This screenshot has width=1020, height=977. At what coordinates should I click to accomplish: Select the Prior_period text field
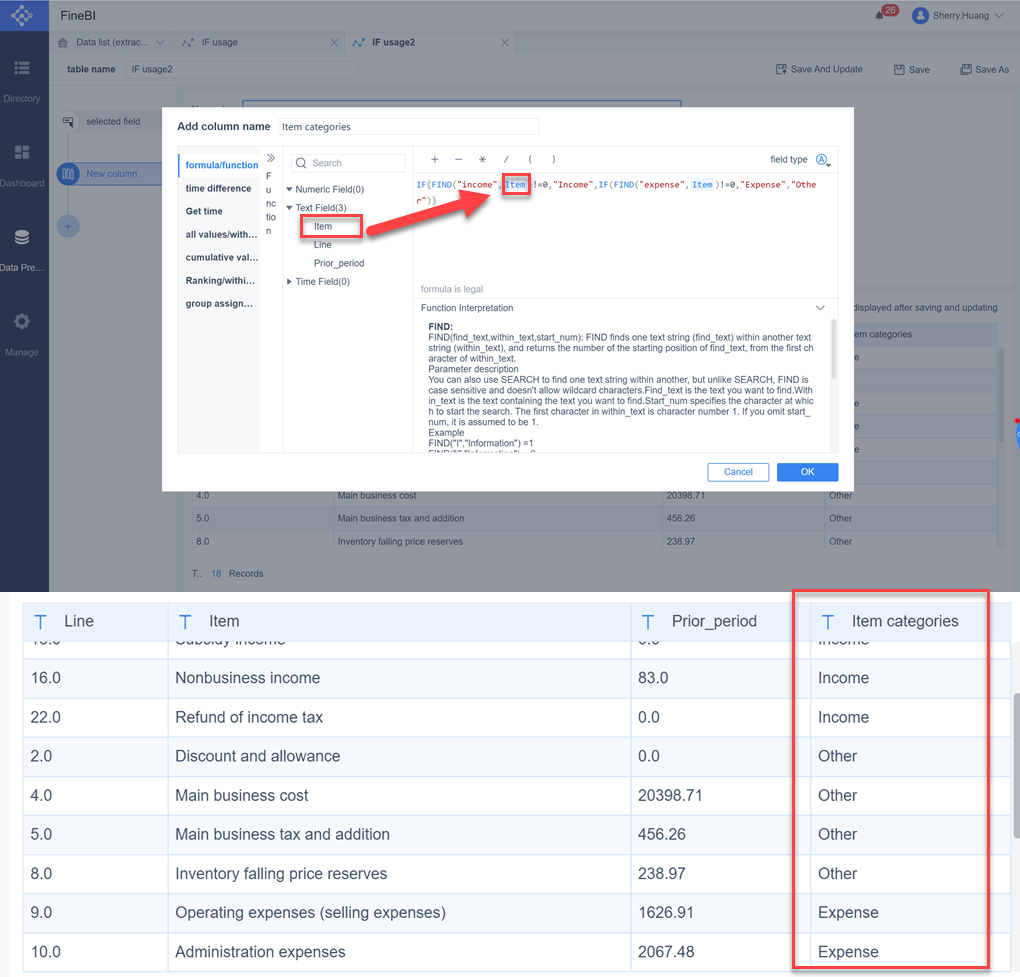[339, 263]
